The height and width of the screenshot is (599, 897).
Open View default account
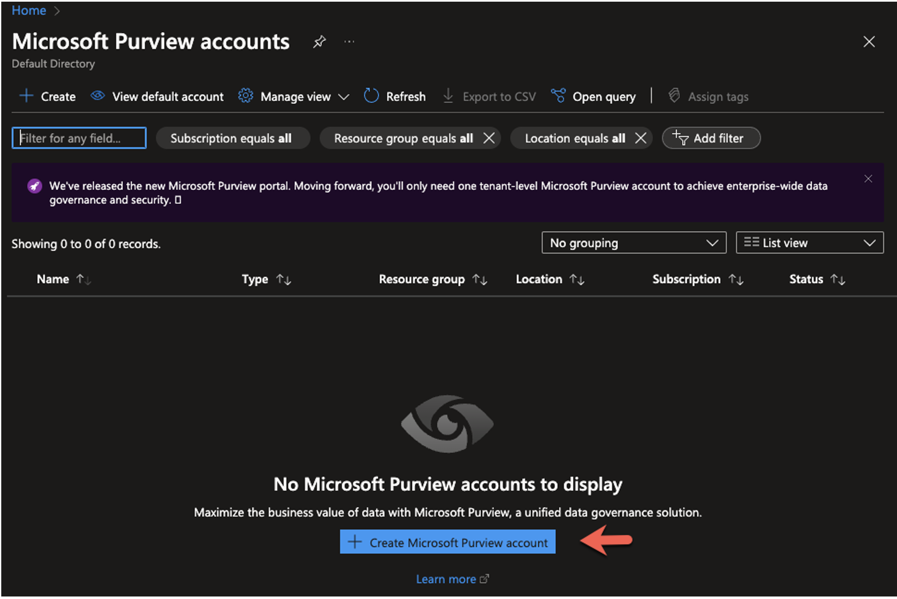157,96
